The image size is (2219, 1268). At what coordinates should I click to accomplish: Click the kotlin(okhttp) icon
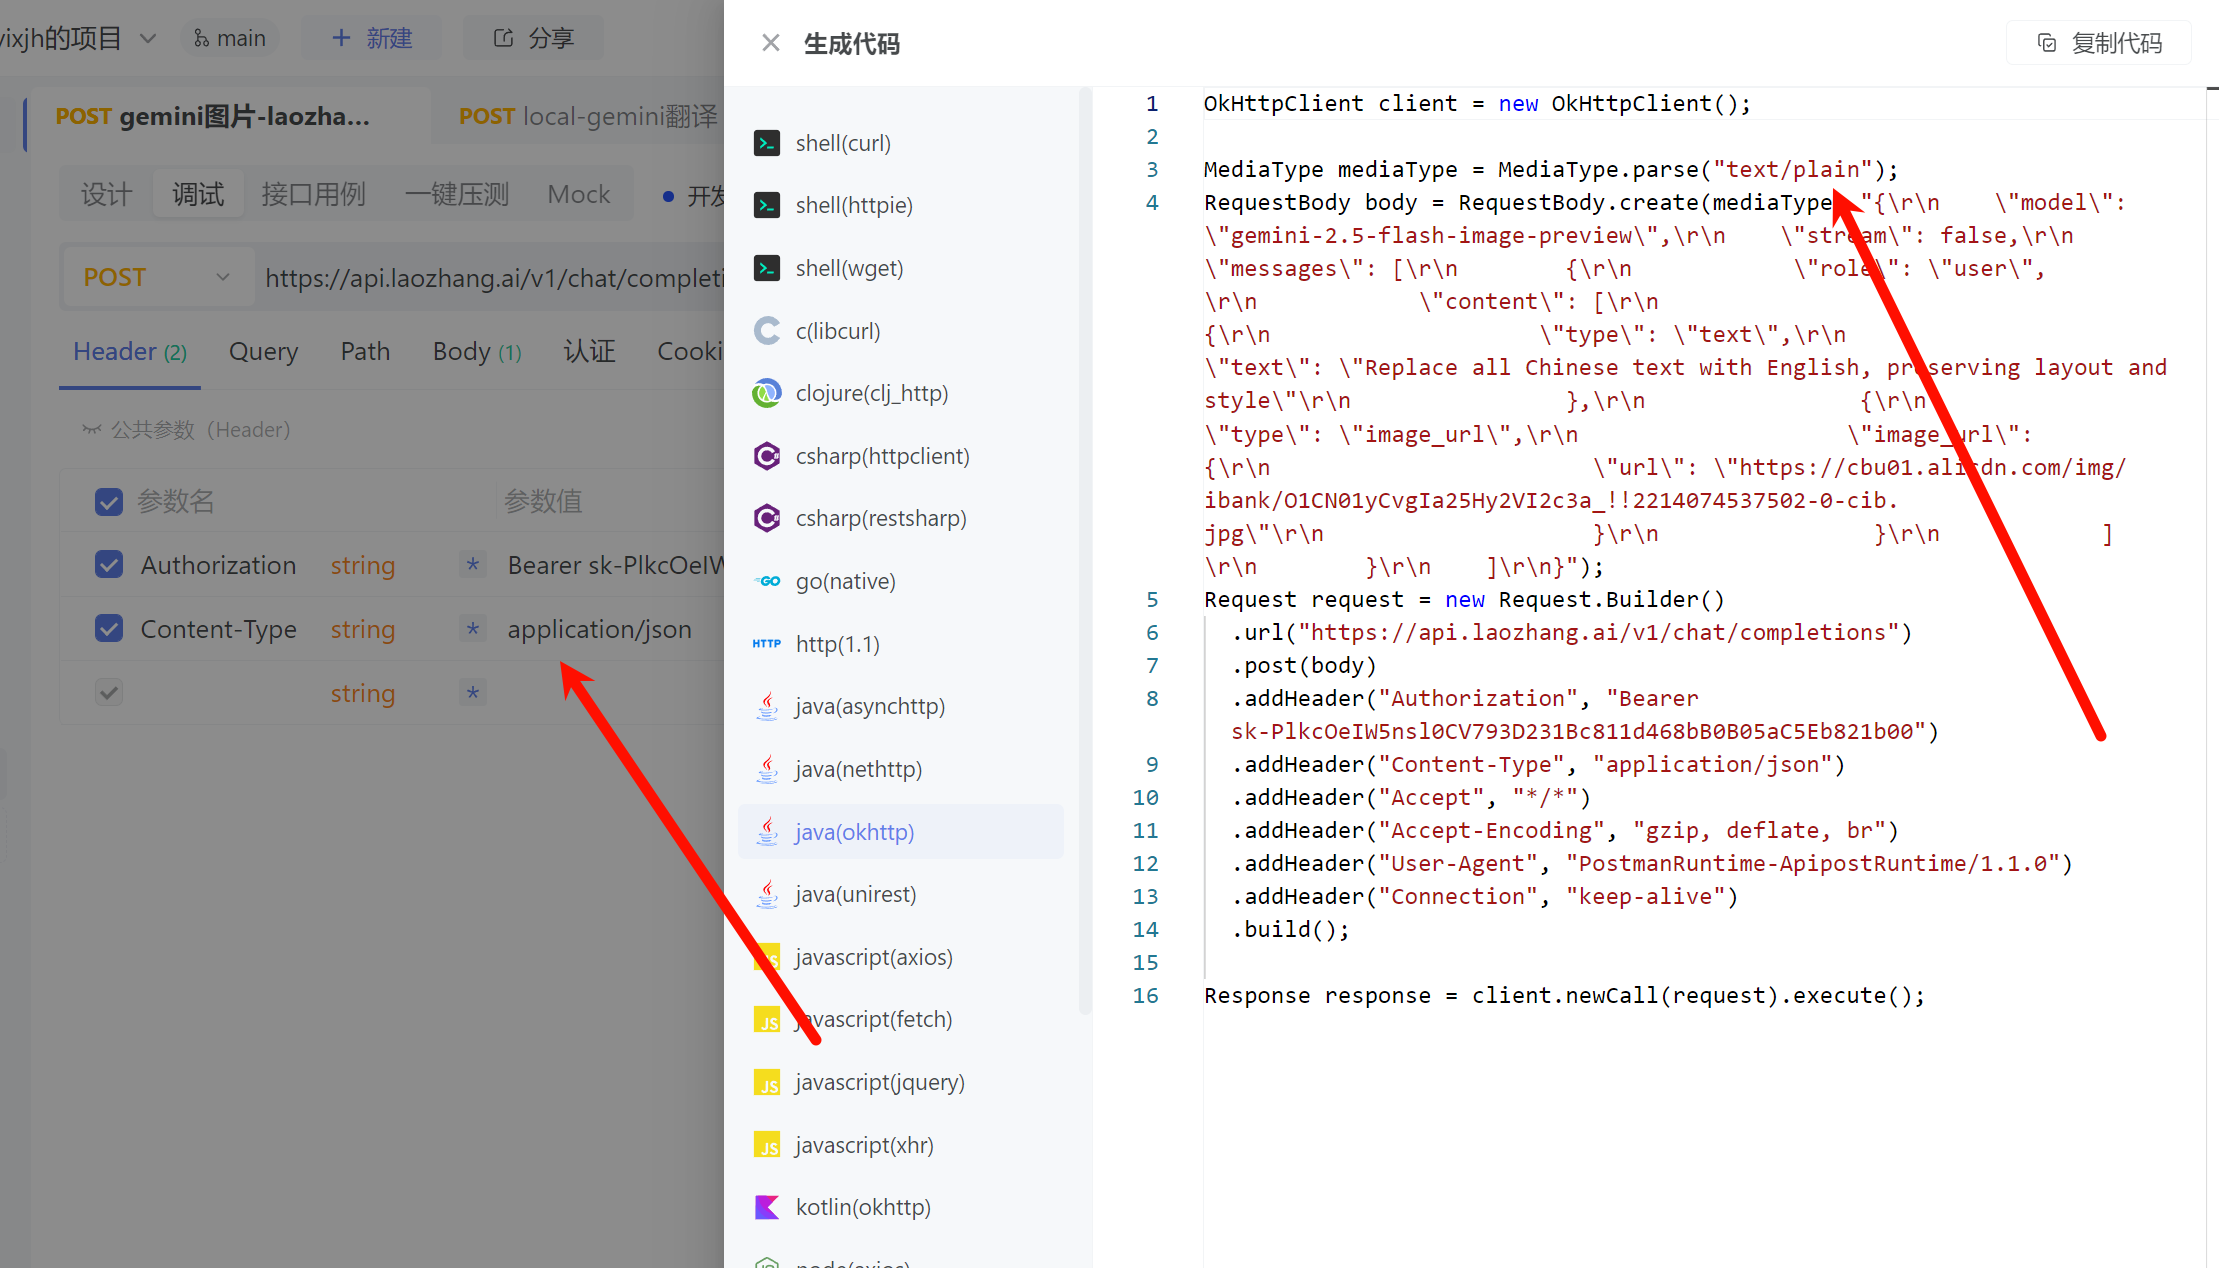click(x=767, y=1207)
